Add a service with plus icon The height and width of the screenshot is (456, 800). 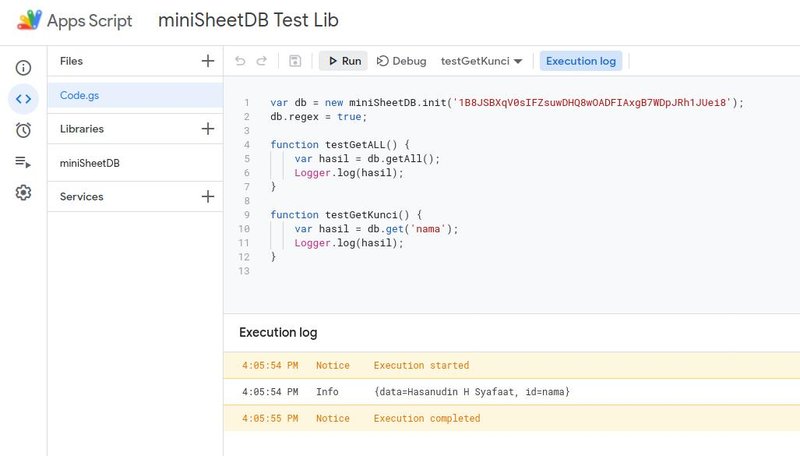click(208, 197)
